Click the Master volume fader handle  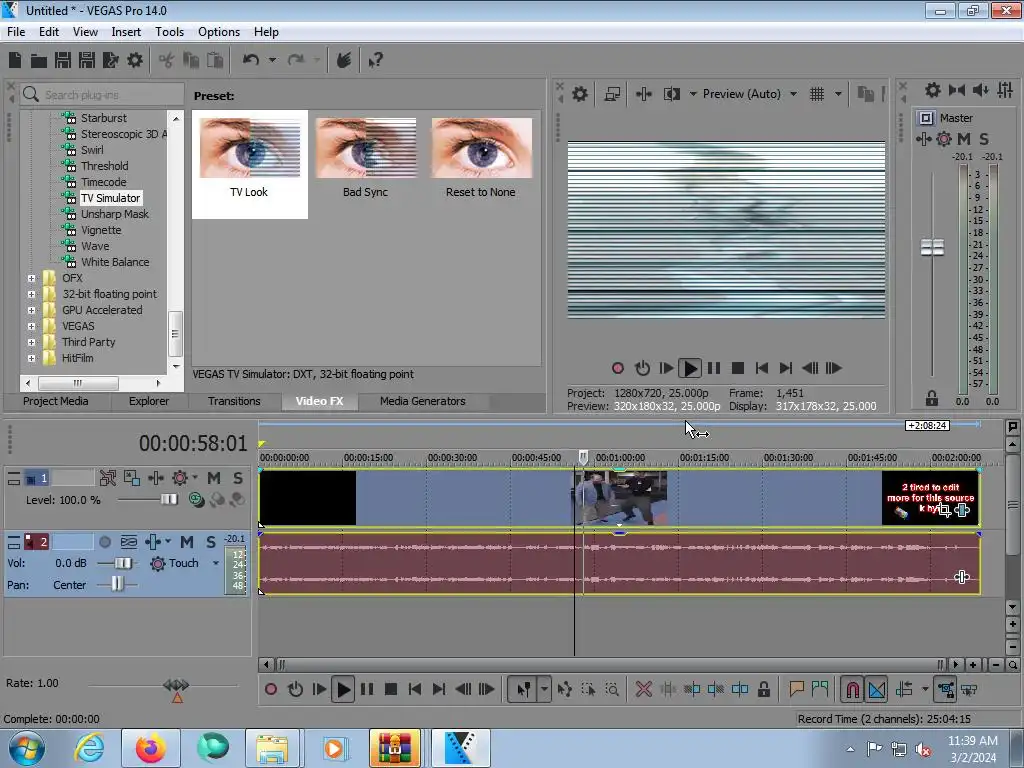point(932,248)
